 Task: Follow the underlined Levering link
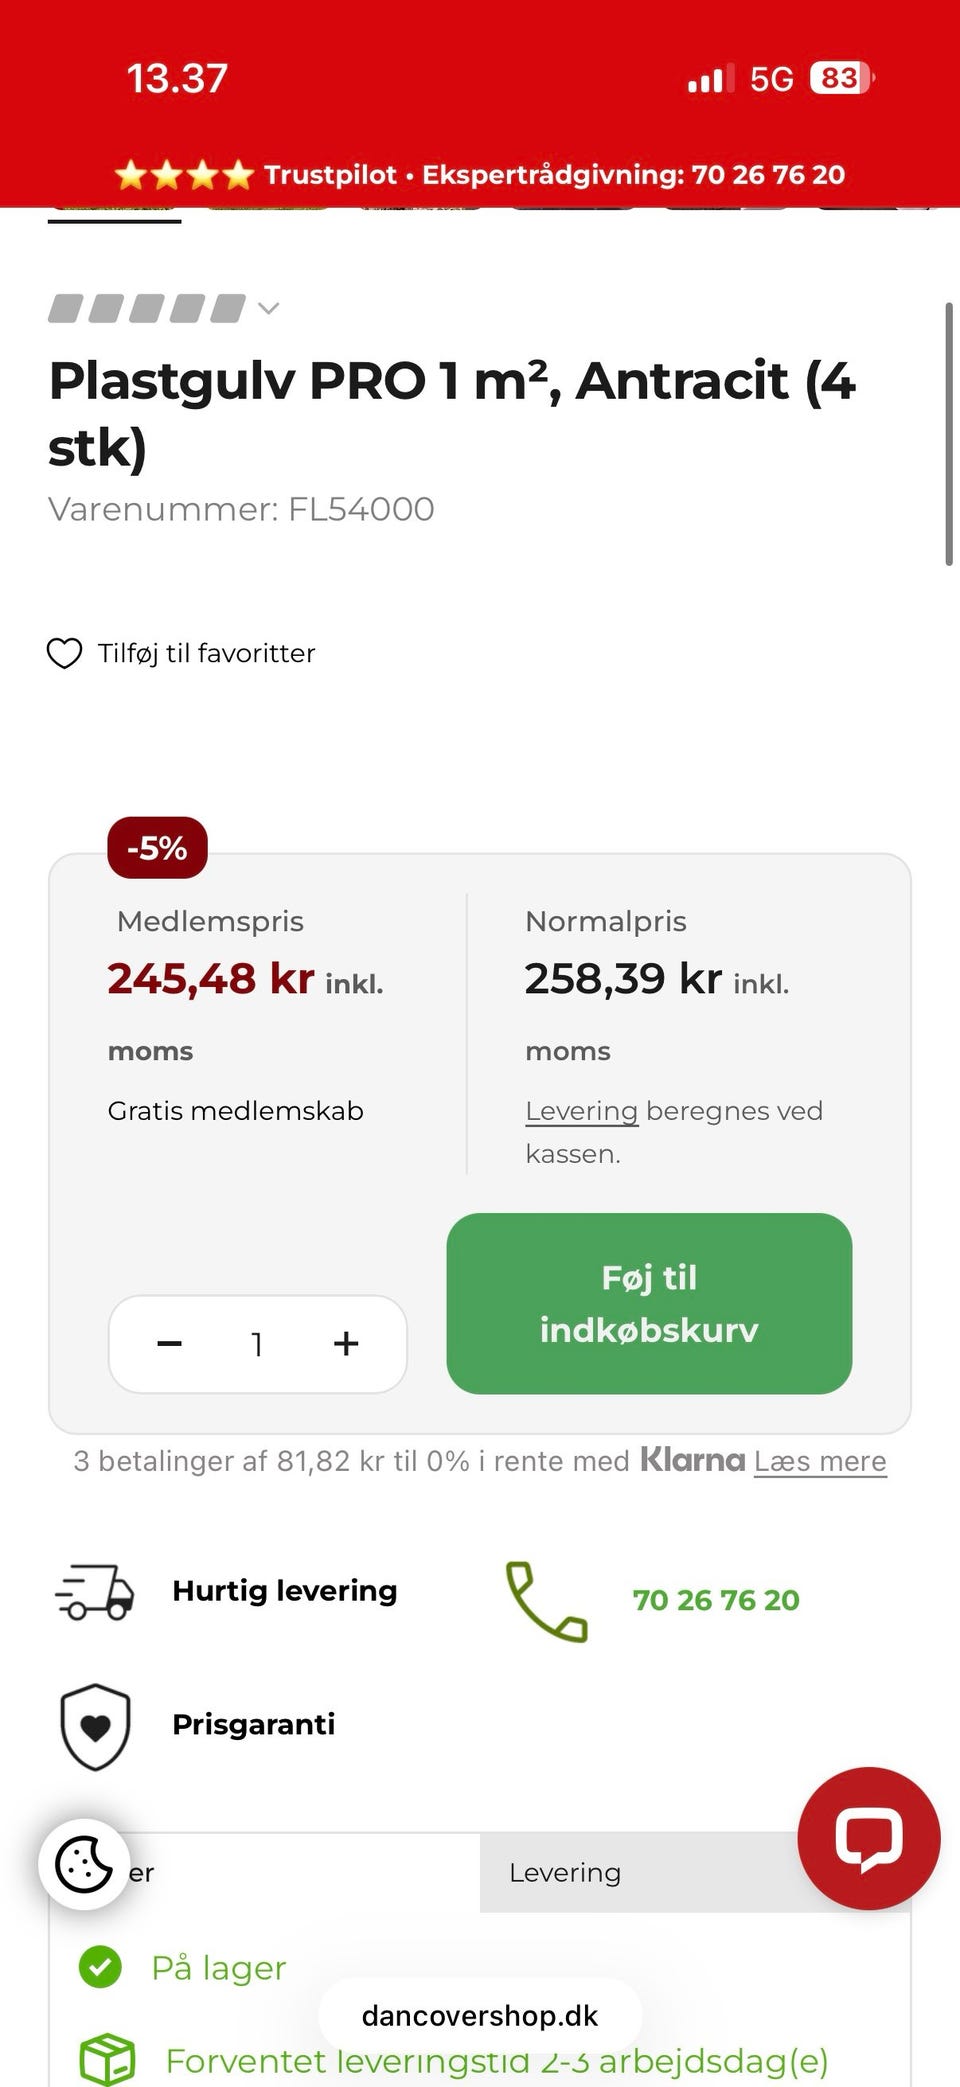tap(581, 1111)
